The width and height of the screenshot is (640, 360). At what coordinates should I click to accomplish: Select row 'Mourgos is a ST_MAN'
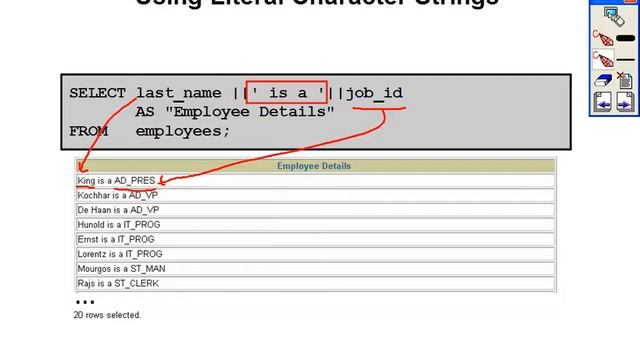point(316,269)
